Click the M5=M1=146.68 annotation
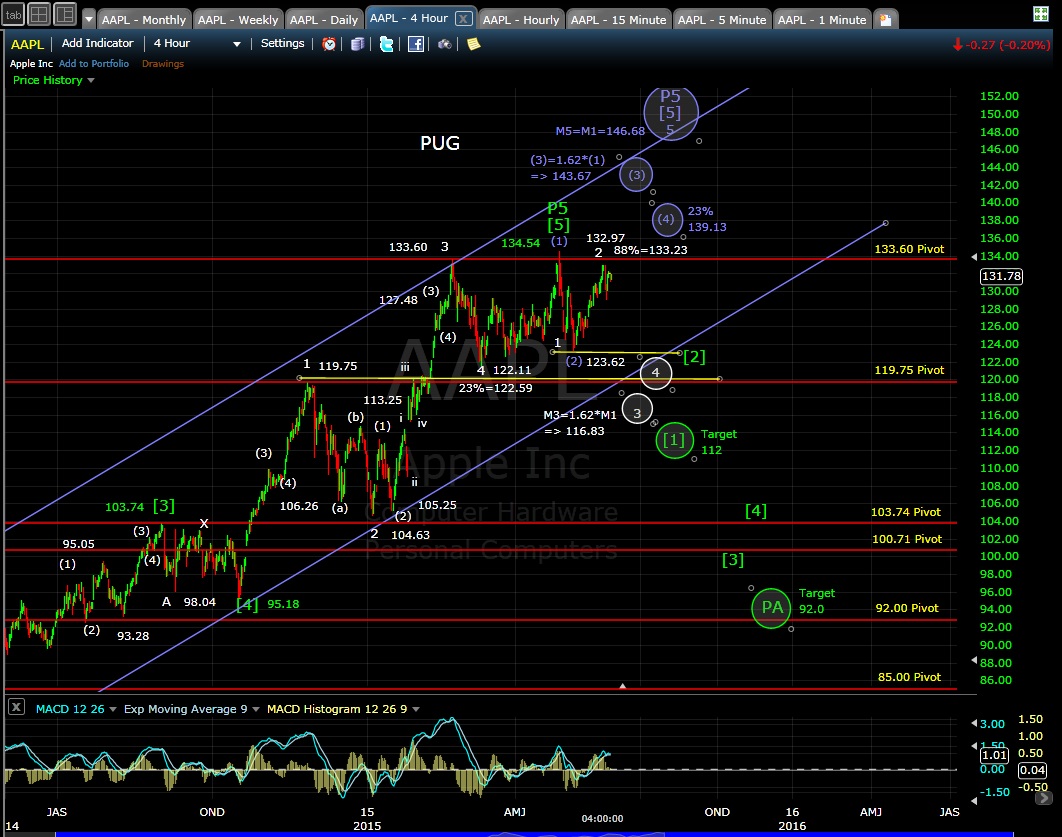Viewport: 1062px width, 837px height. [600, 131]
